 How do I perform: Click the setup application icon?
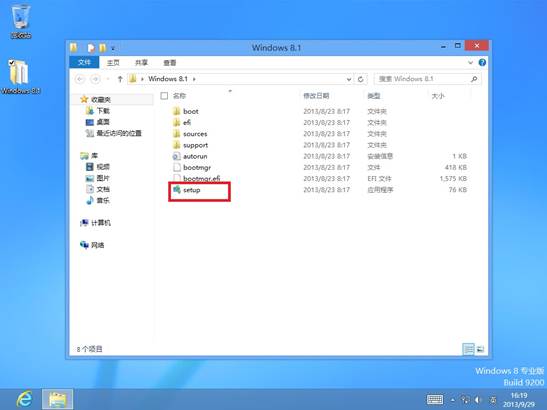pos(177,189)
